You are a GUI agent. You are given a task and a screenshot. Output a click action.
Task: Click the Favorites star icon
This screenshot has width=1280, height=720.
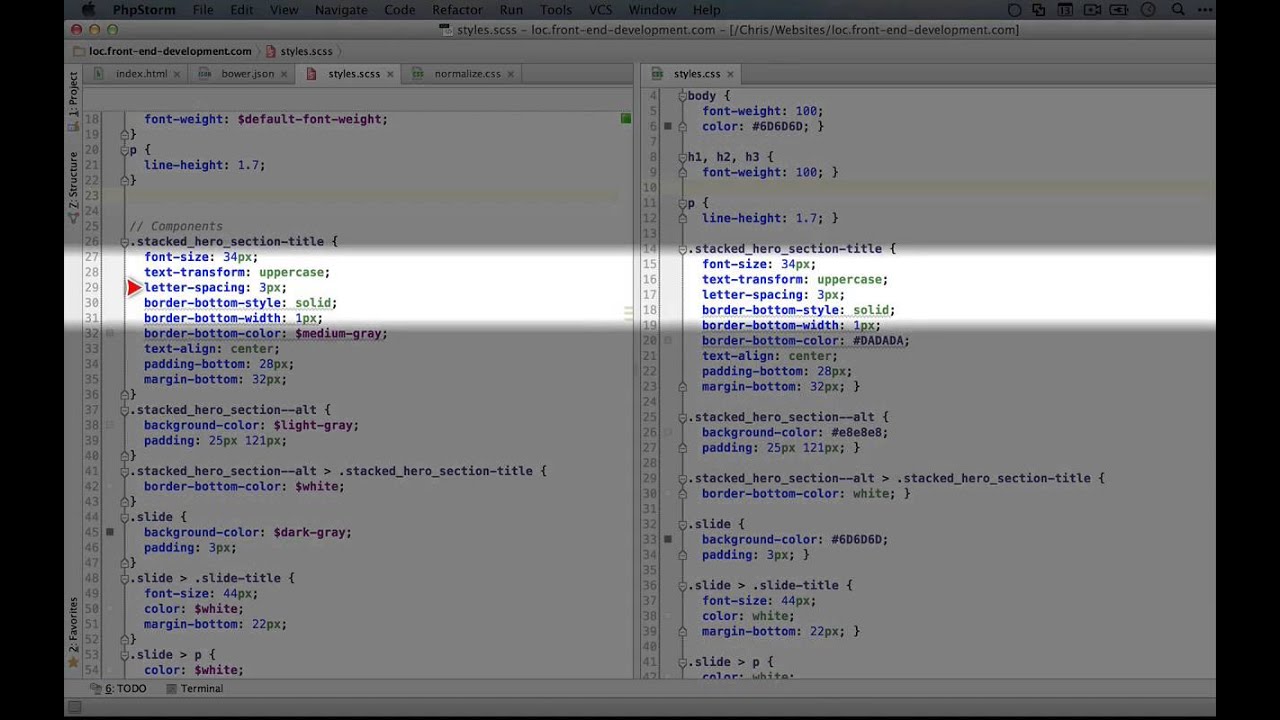pos(73,661)
